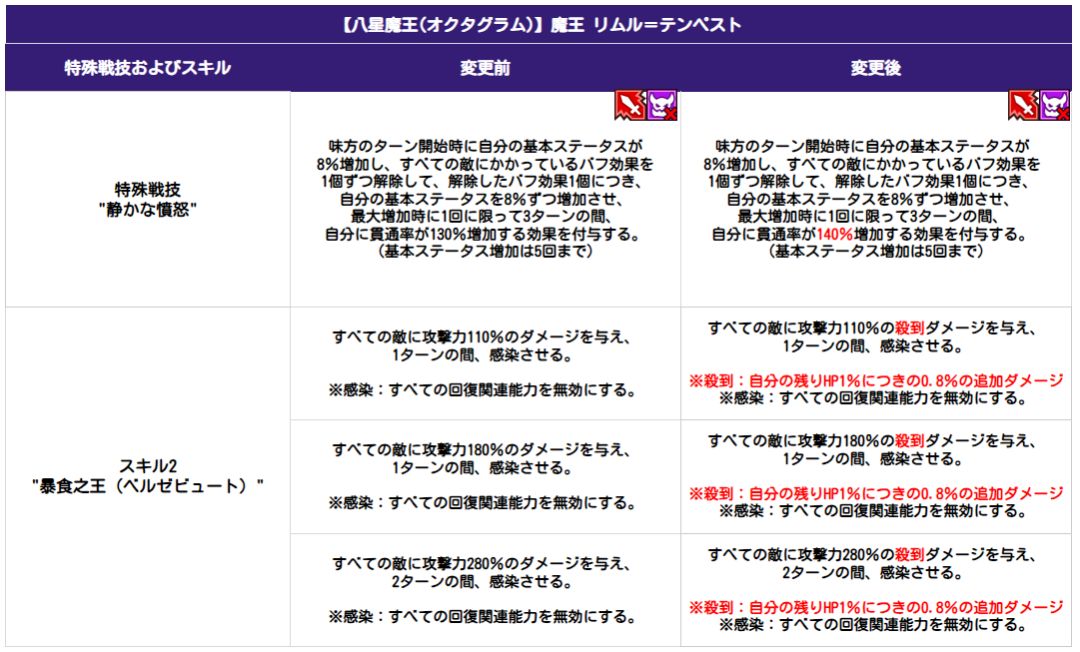The width and height of the screenshot is (1080, 652).
Task: Click 変更後 ※感染 note in the 280% row
Action: click(873, 624)
